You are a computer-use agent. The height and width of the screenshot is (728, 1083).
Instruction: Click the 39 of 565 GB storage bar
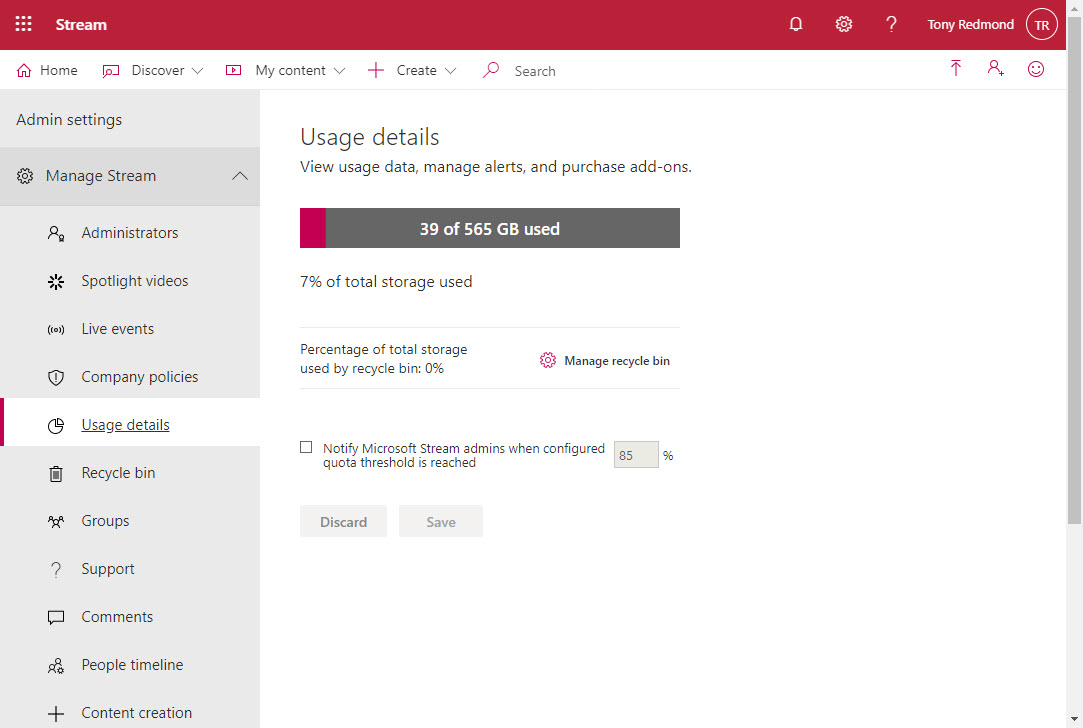click(x=490, y=228)
